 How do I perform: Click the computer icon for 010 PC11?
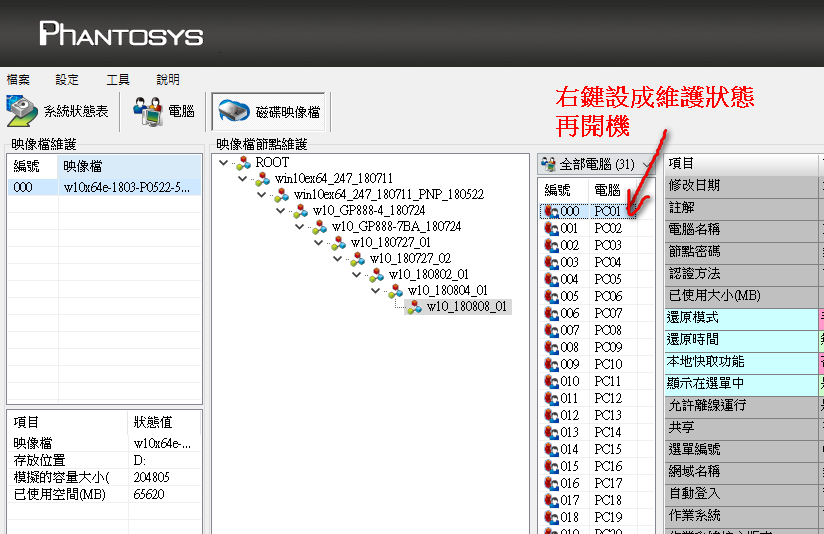[x=551, y=381]
